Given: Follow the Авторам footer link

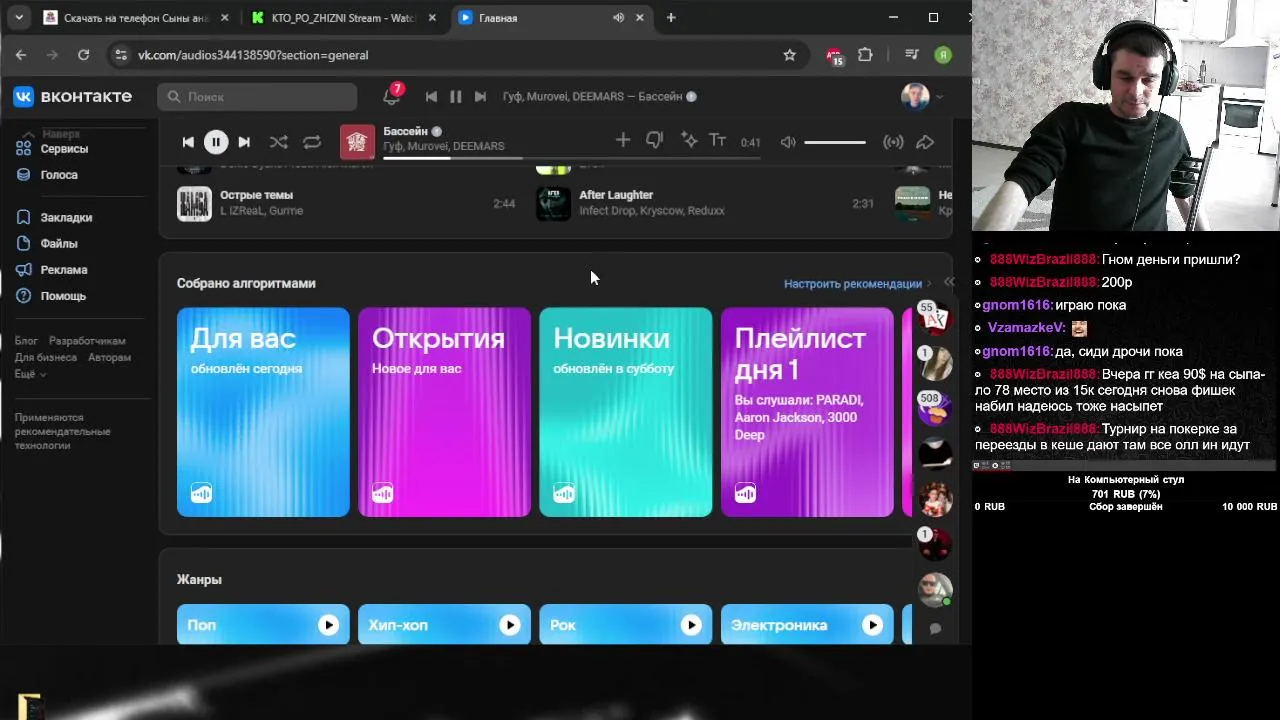Looking at the screenshot, I should coord(109,357).
